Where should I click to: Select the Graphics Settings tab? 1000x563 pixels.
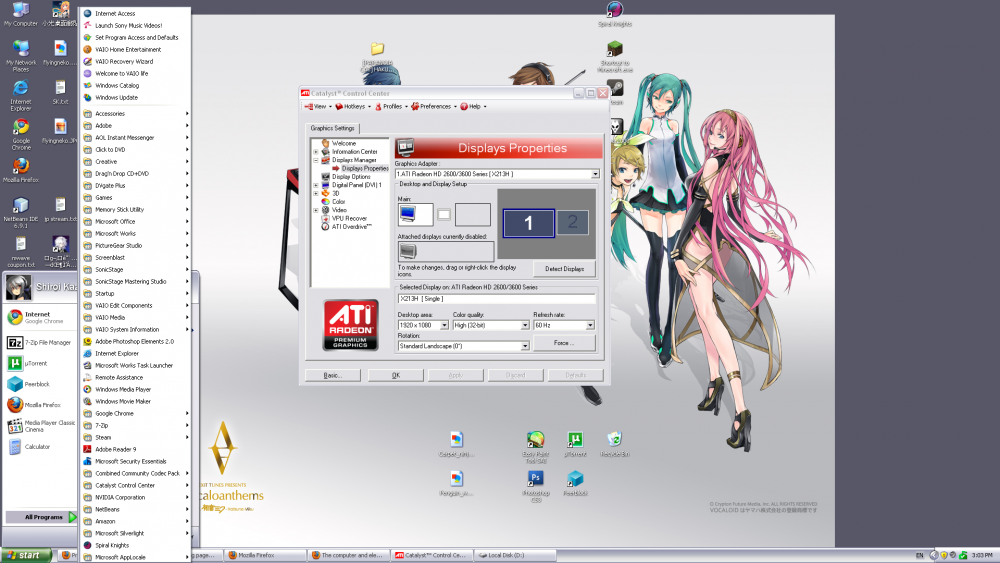[332, 128]
